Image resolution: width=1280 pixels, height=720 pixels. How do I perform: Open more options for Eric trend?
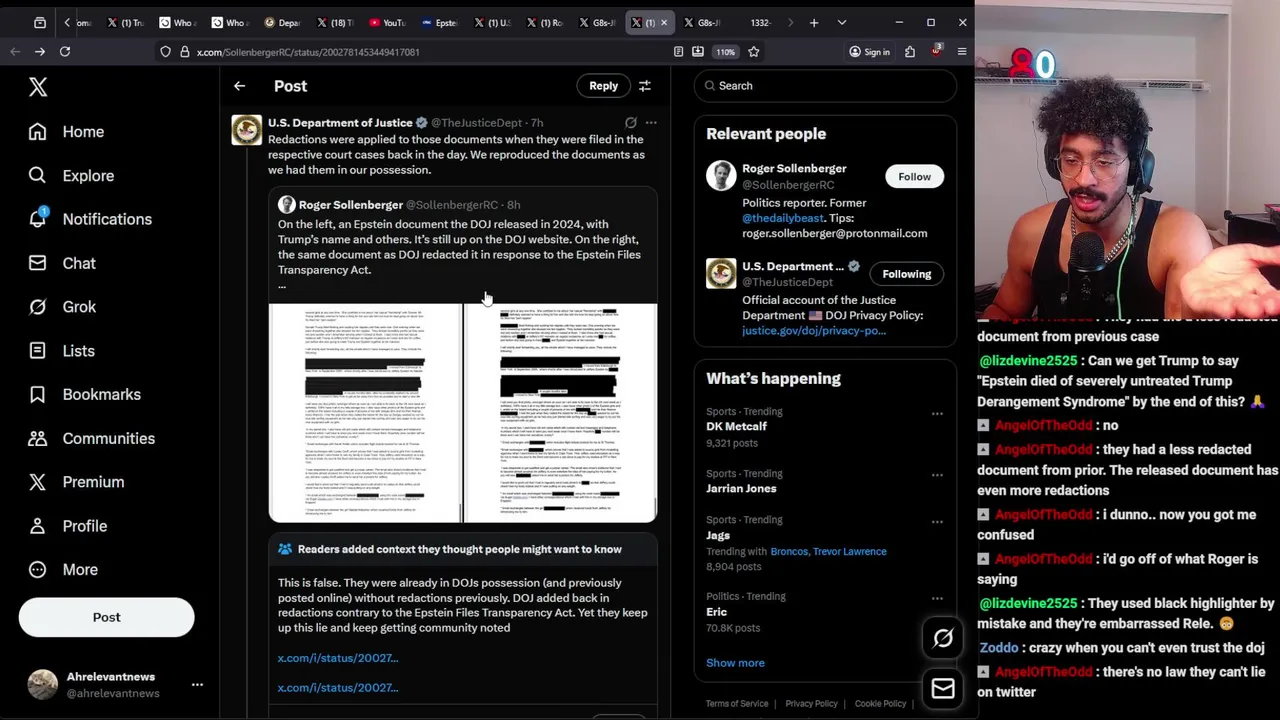click(937, 599)
